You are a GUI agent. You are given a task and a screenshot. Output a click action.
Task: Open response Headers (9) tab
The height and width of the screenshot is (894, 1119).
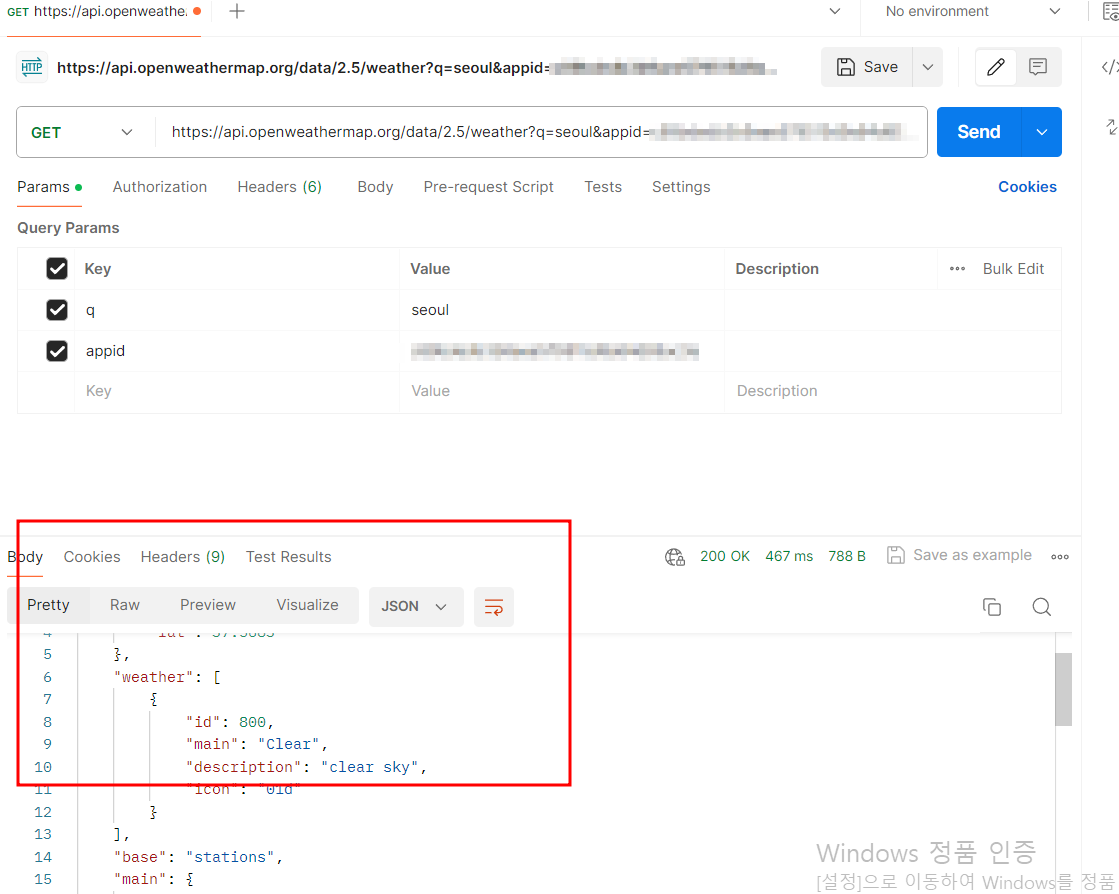pyautogui.click(x=183, y=557)
